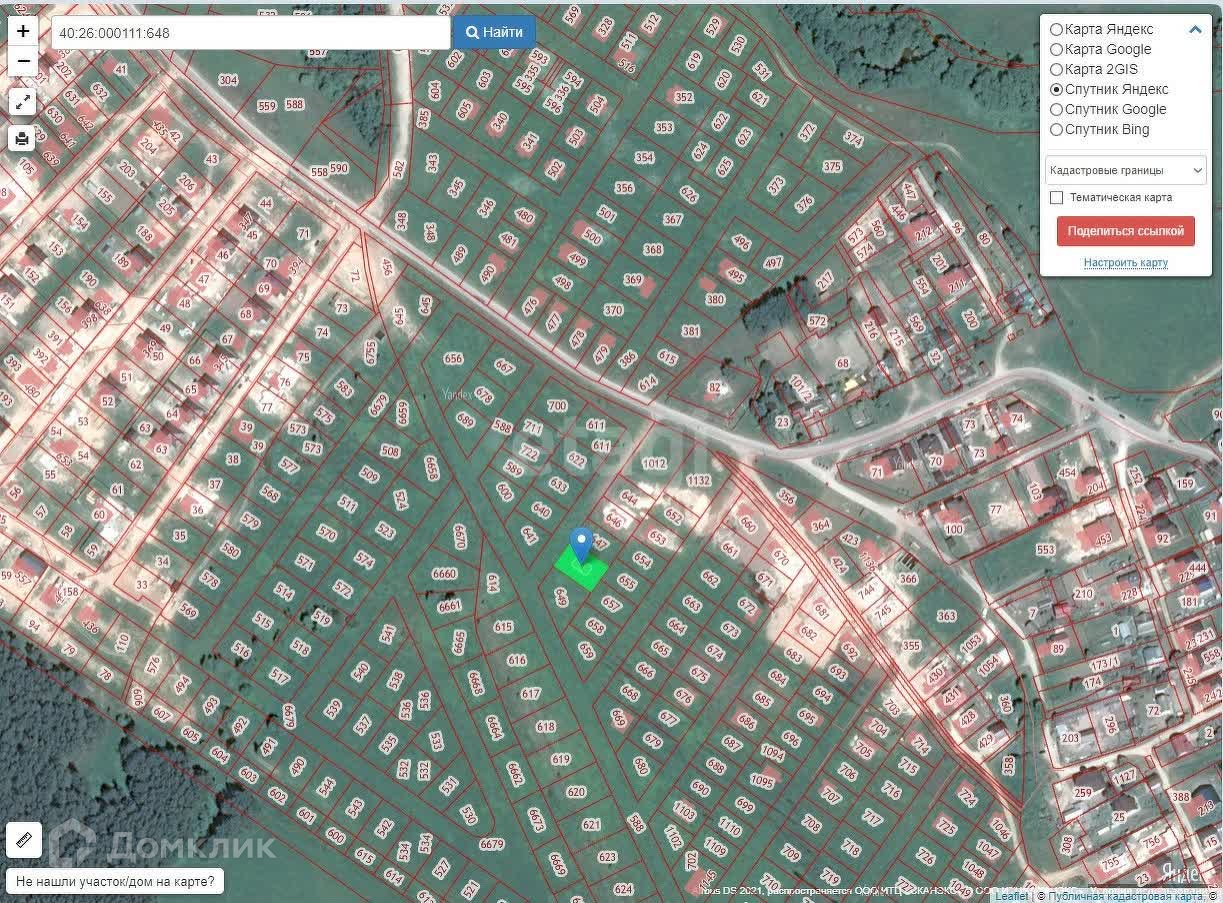Viewport: 1223px width, 903px height.
Task: Click 'Не нашли участок/дом на карте?' button
Action: (115, 882)
